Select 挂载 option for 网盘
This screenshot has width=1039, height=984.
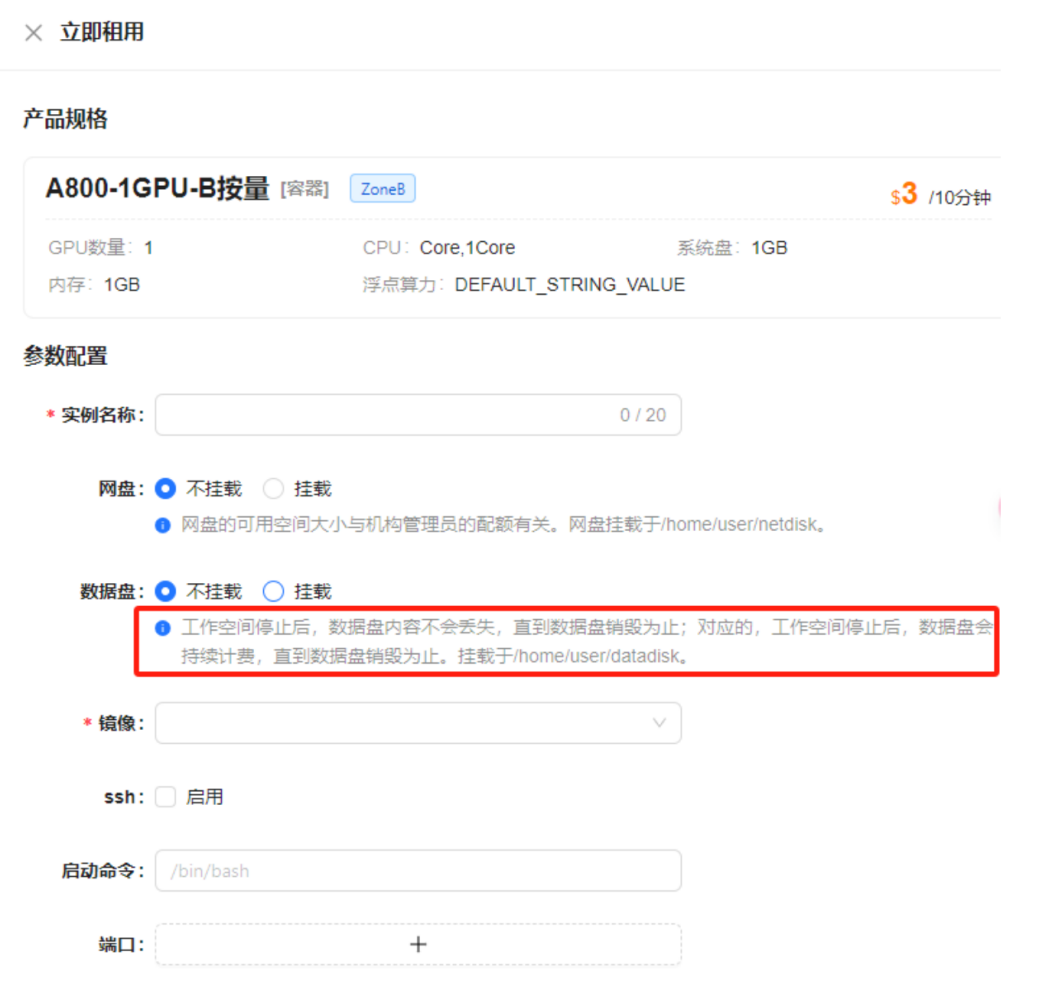(x=273, y=489)
